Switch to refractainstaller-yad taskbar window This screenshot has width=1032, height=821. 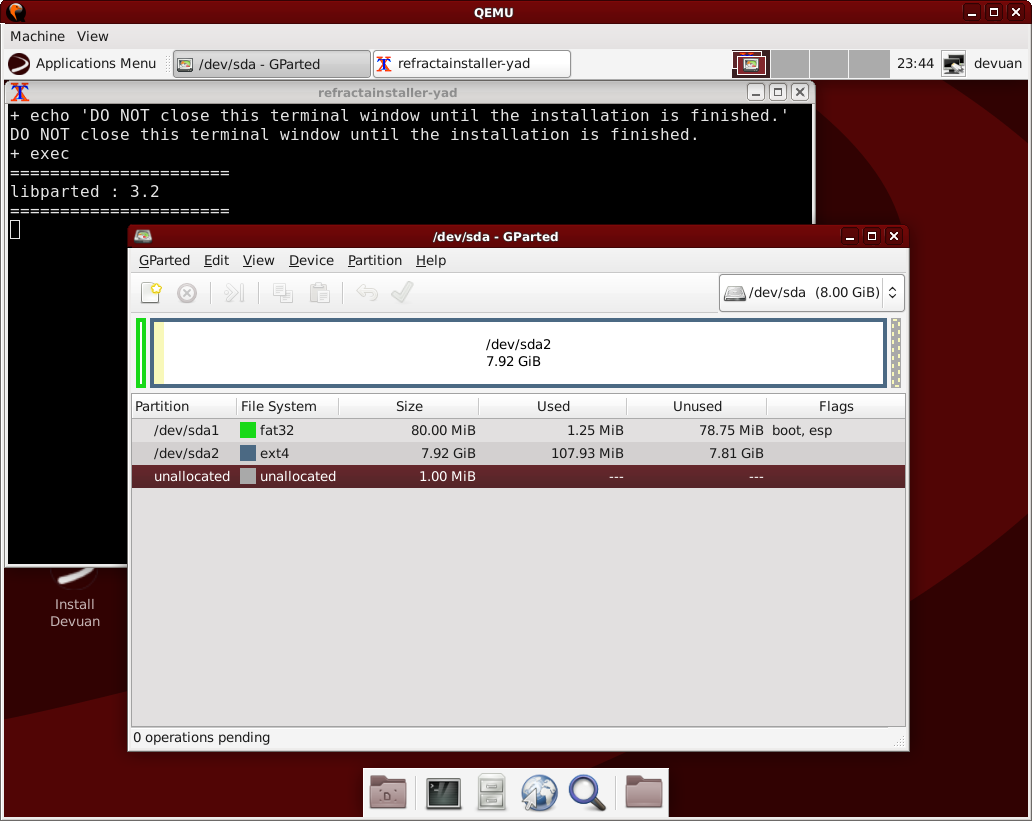(x=471, y=64)
